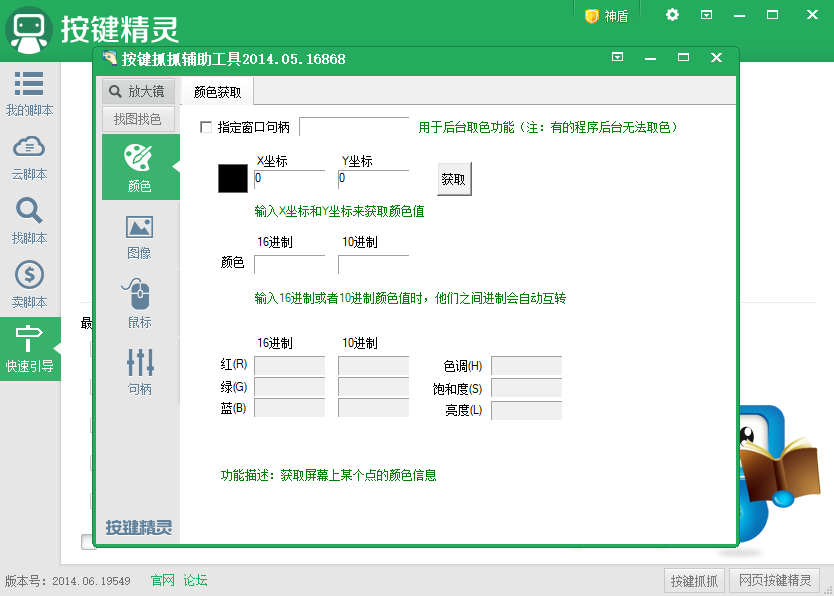Click the 找图找色 button
This screenshot has height=596, width=834.
point(138,119)
